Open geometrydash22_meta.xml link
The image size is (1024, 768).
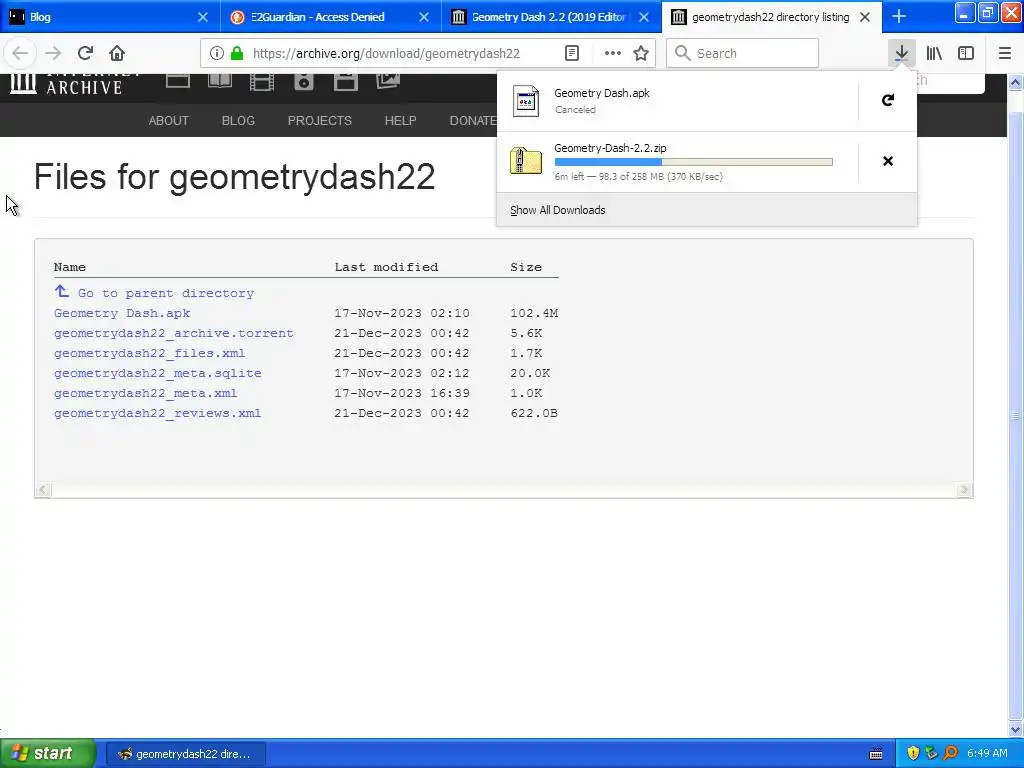click(146, 393)
